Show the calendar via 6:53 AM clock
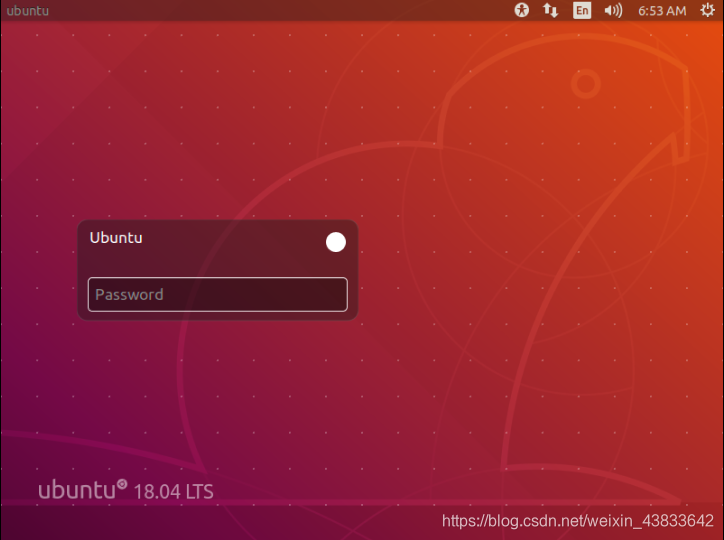Screen dimensions: 724x540 pyautogui.click(x=662, y=11)
